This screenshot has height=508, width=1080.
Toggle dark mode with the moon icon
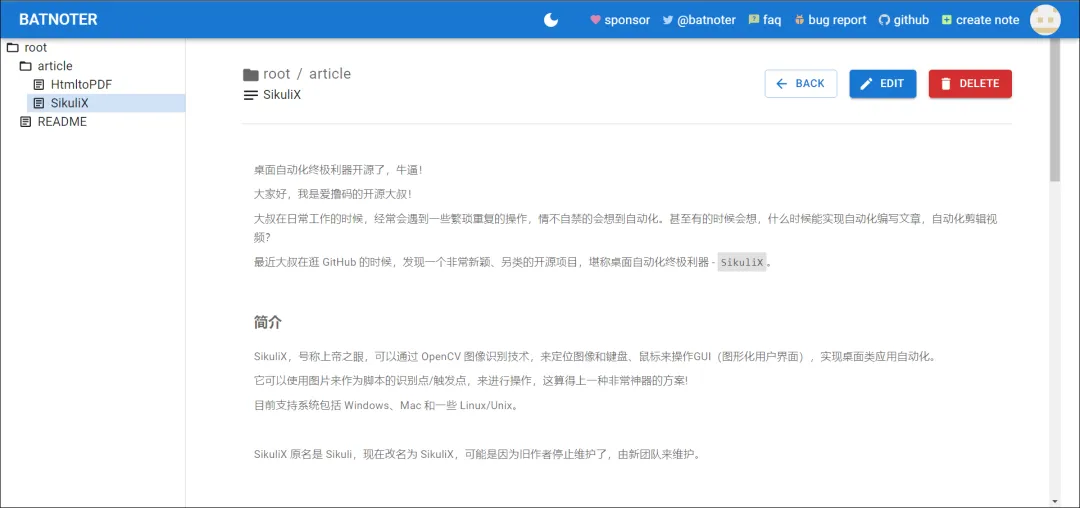tap(551, 20)
